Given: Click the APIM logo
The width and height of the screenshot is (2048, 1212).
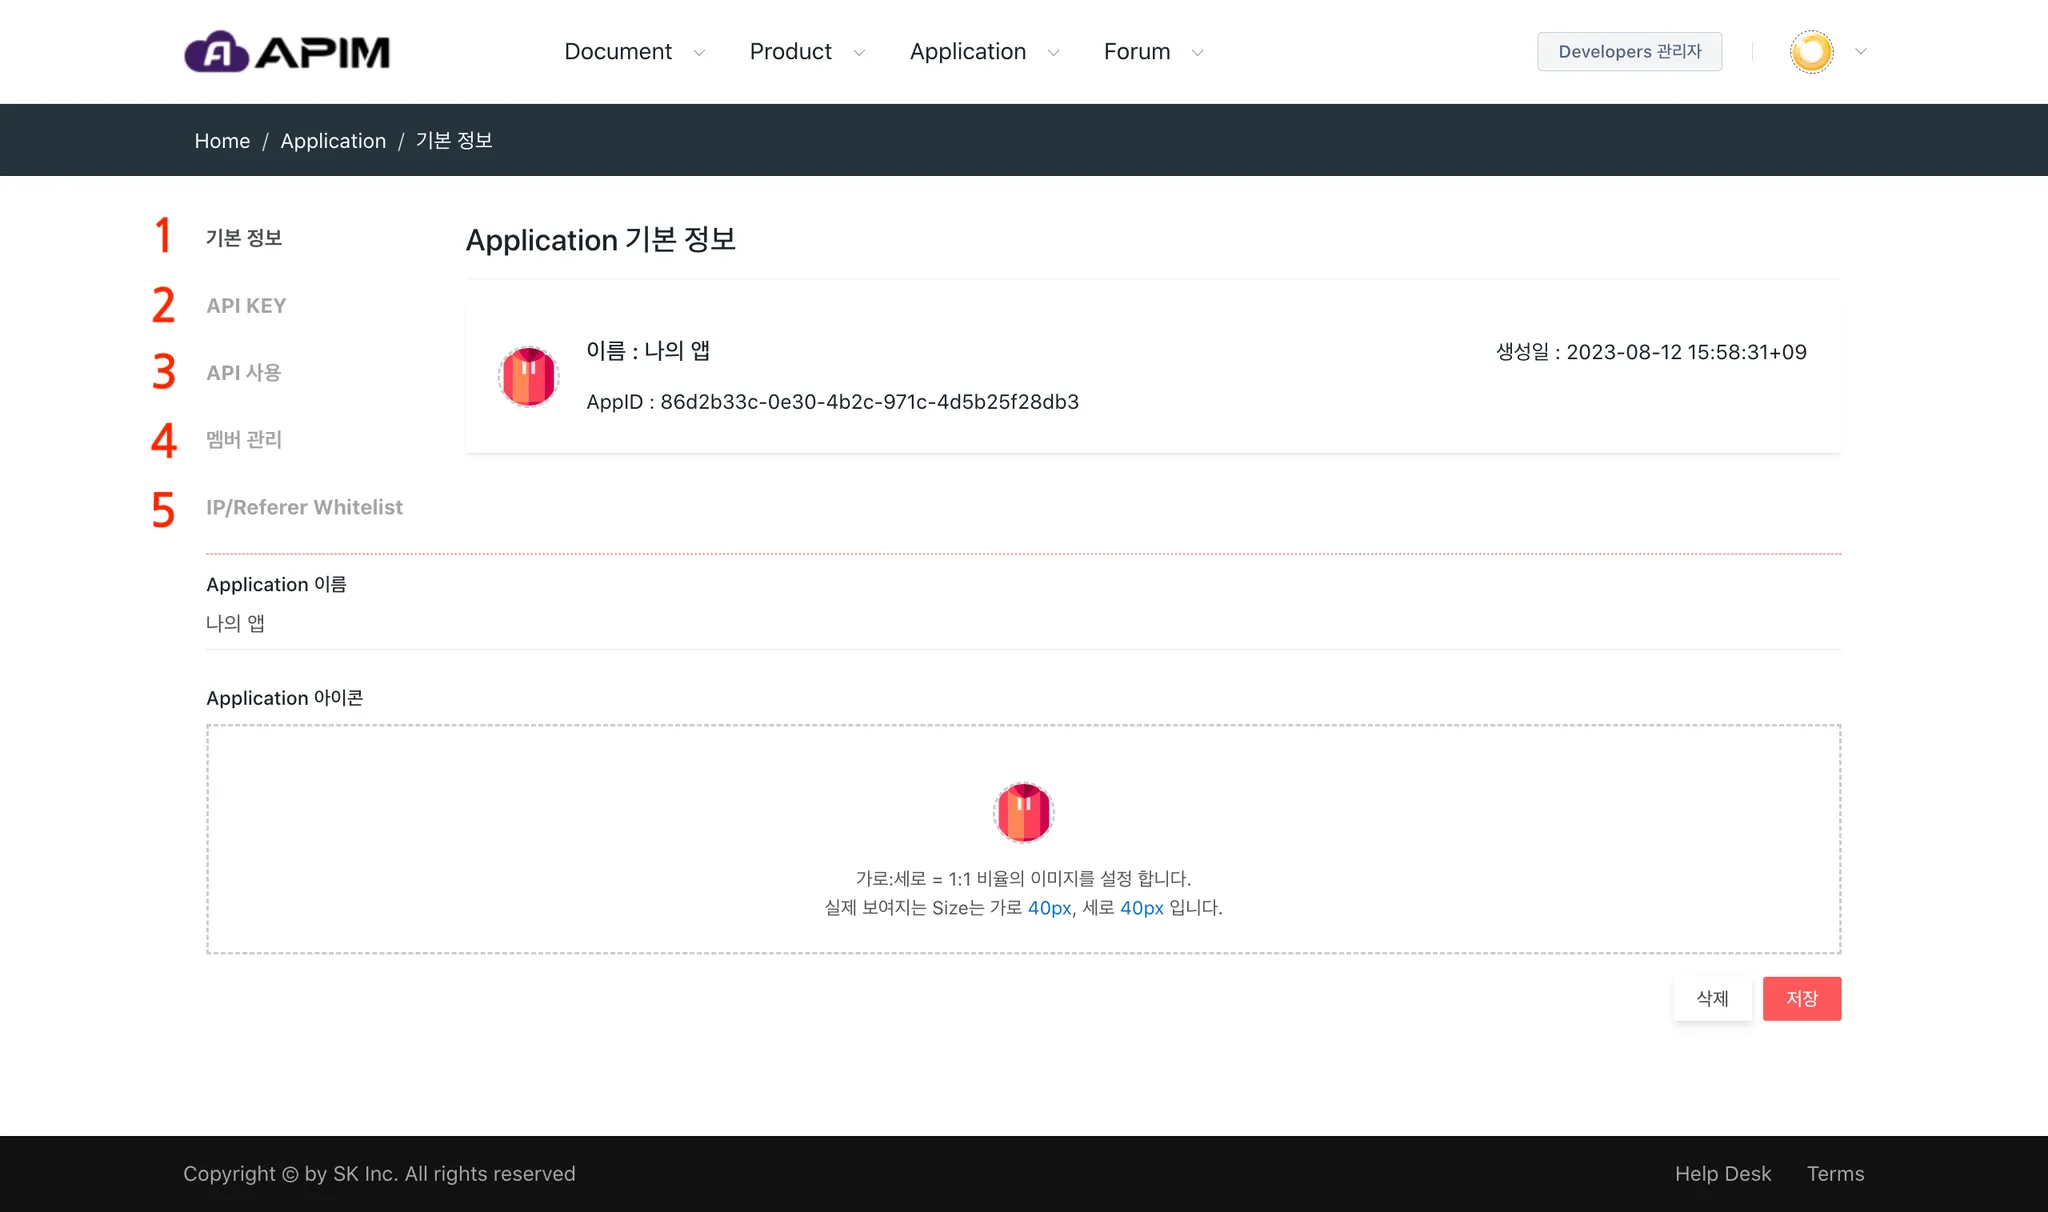Looking at the screenshot, I should click(287, 52).
